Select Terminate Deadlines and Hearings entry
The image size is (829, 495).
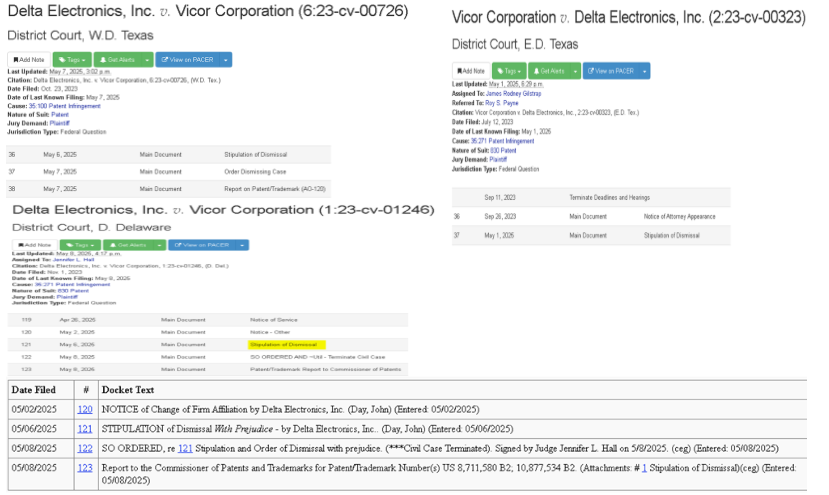pos(591,197)
